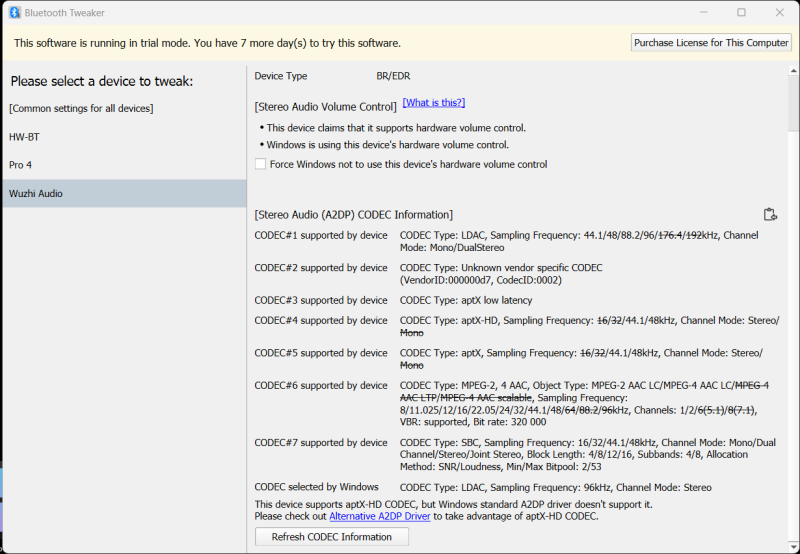This screenshot has width=800, height=554.
Task: Click the scrollbar up arrow
Action: pyautogui.click(x=793, y=70)
